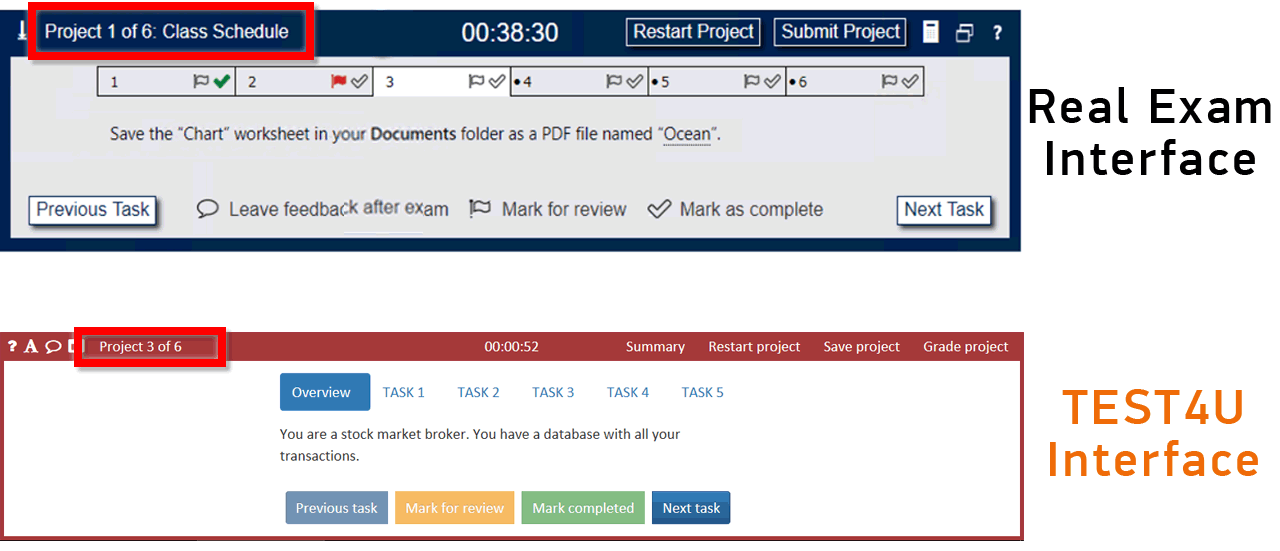Open the calculator icon in exam header
Screen dimensions: 1280x551
931,32
